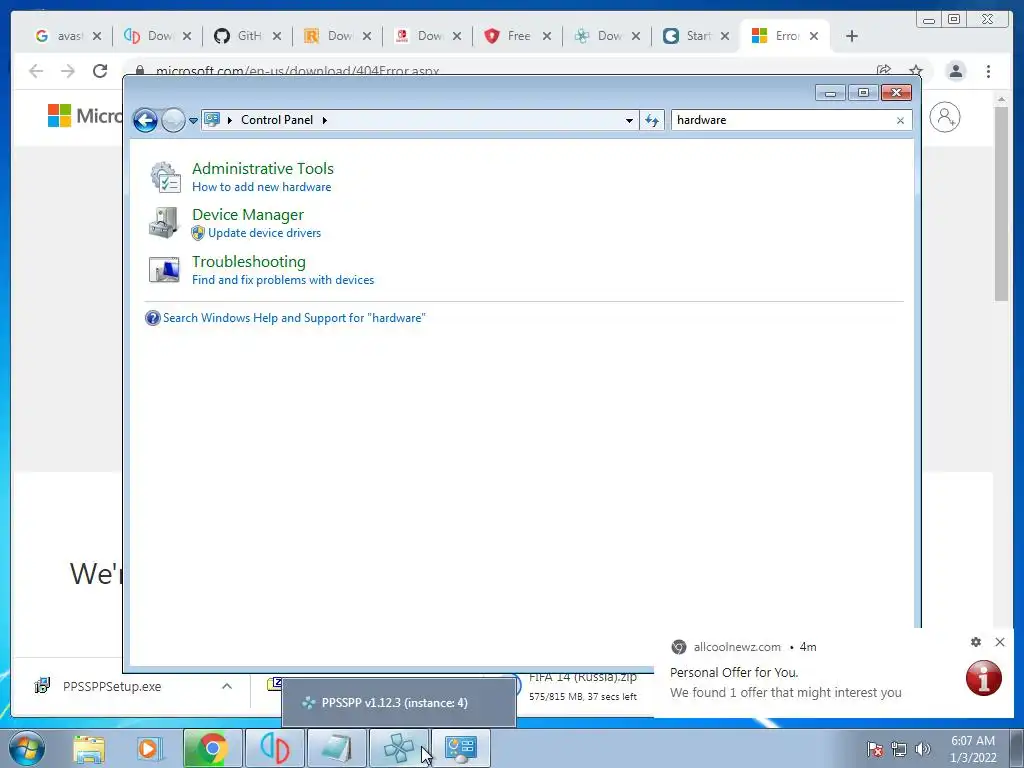Click the red info notification icon
This screenshot has height=768, width=1024.
click(x=984, y=678)
